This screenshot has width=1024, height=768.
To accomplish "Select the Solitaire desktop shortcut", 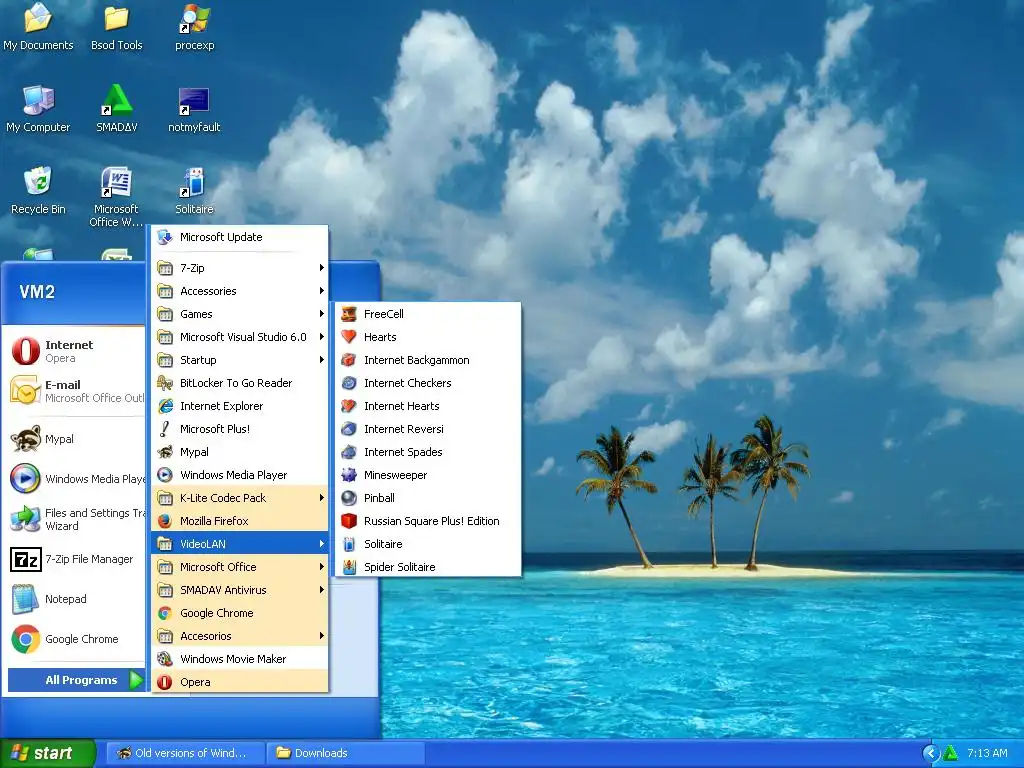I will pyautogui.click(x=194, y=191).
